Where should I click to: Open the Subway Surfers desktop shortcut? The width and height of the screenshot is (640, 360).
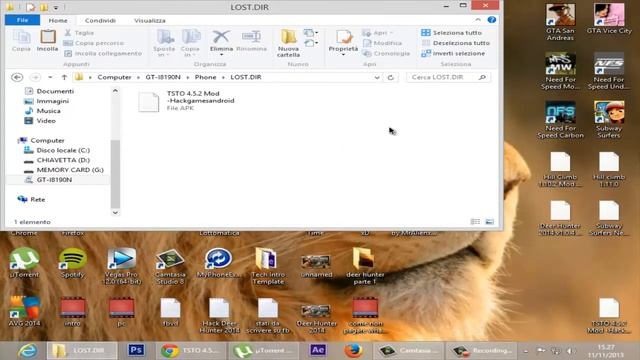(609, 120)
